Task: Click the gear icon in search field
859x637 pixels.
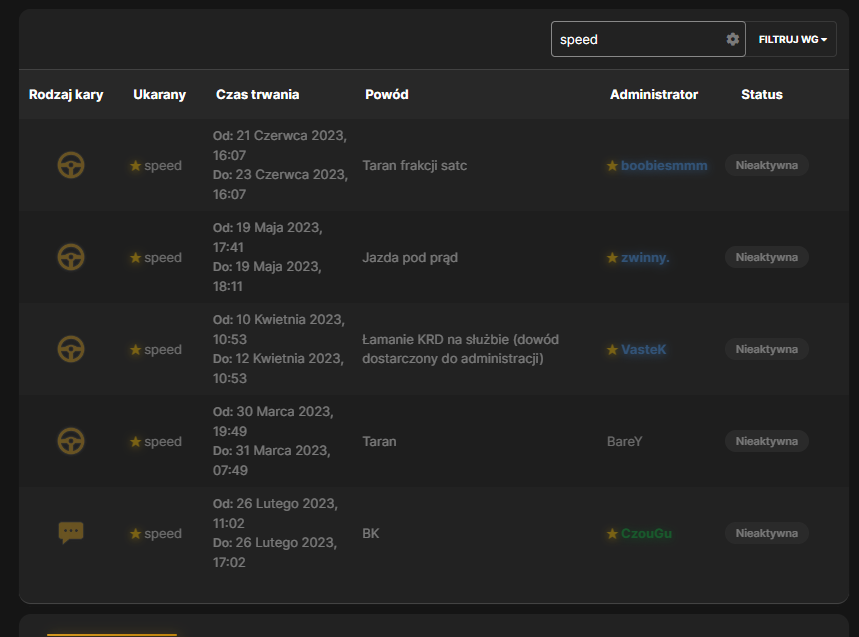Action: tap(732, 39)
